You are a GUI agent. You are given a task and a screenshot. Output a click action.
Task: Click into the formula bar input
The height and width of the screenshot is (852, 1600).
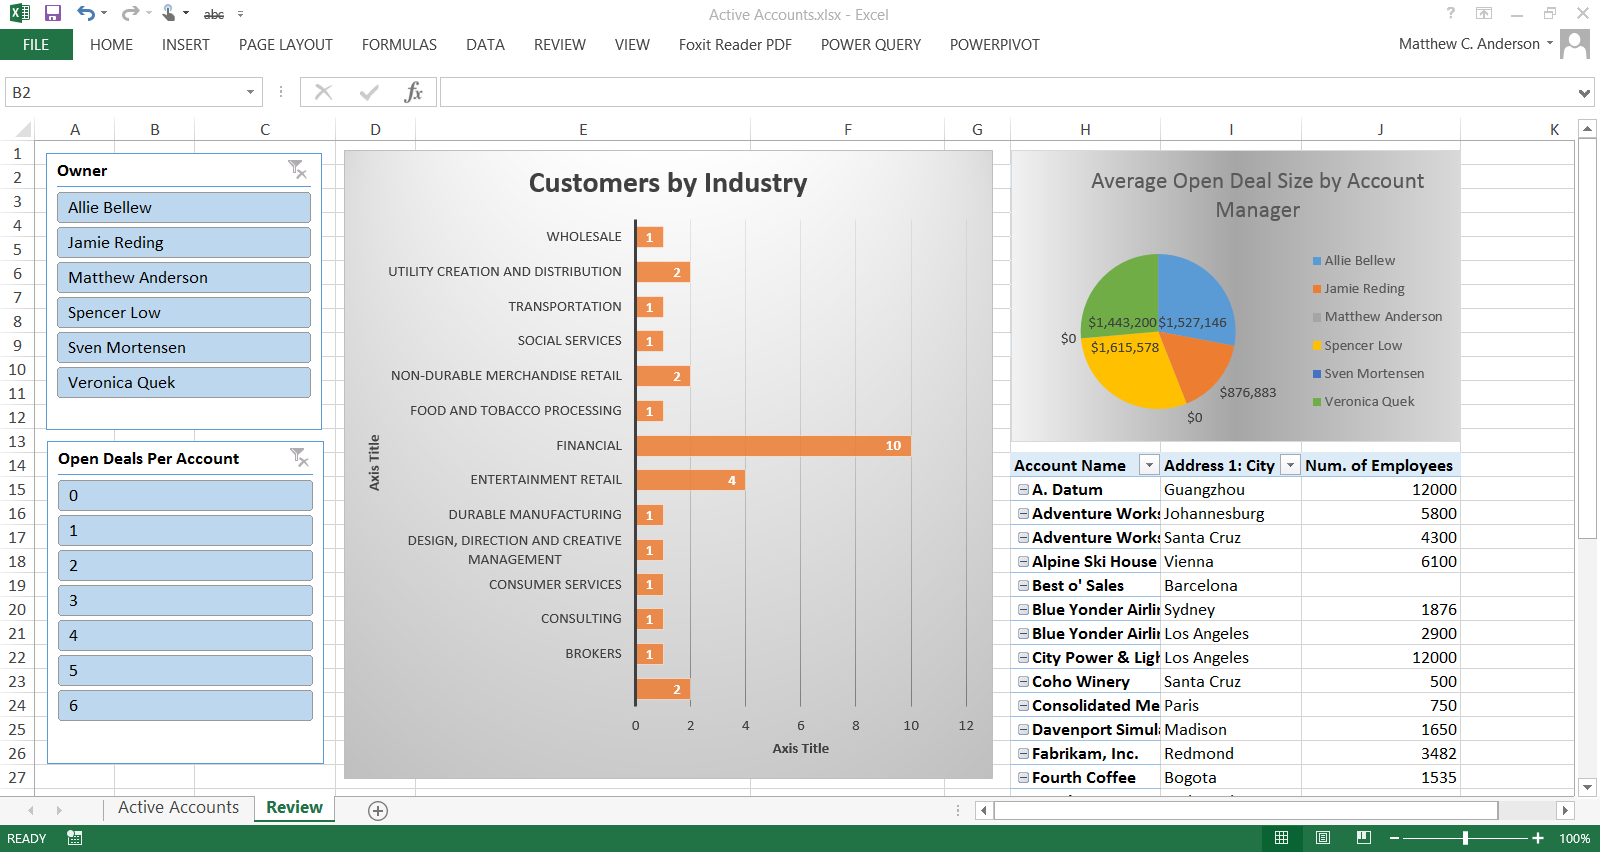[1000, 93]
